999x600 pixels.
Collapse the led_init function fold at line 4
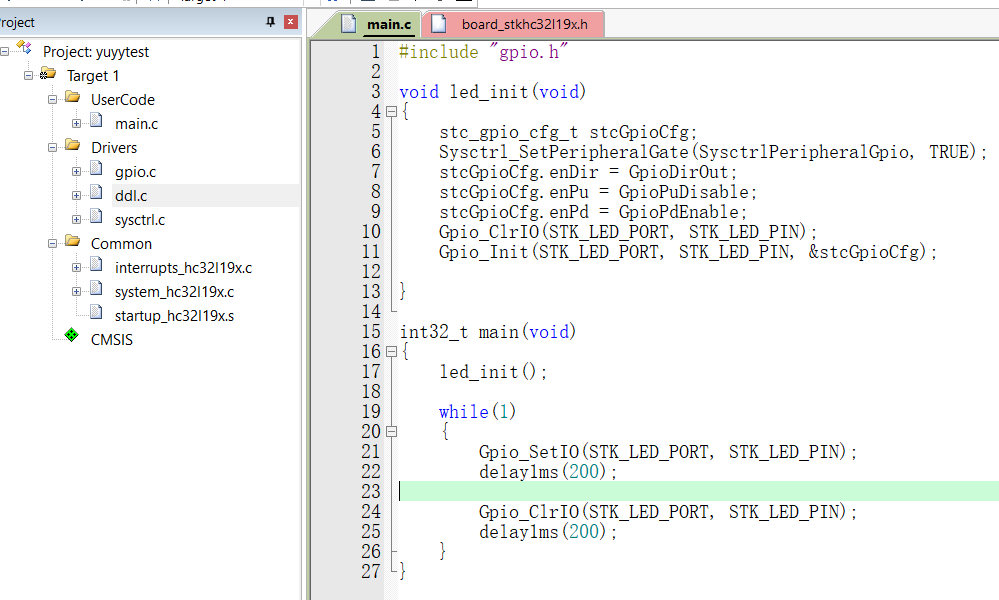click(392, 112)
